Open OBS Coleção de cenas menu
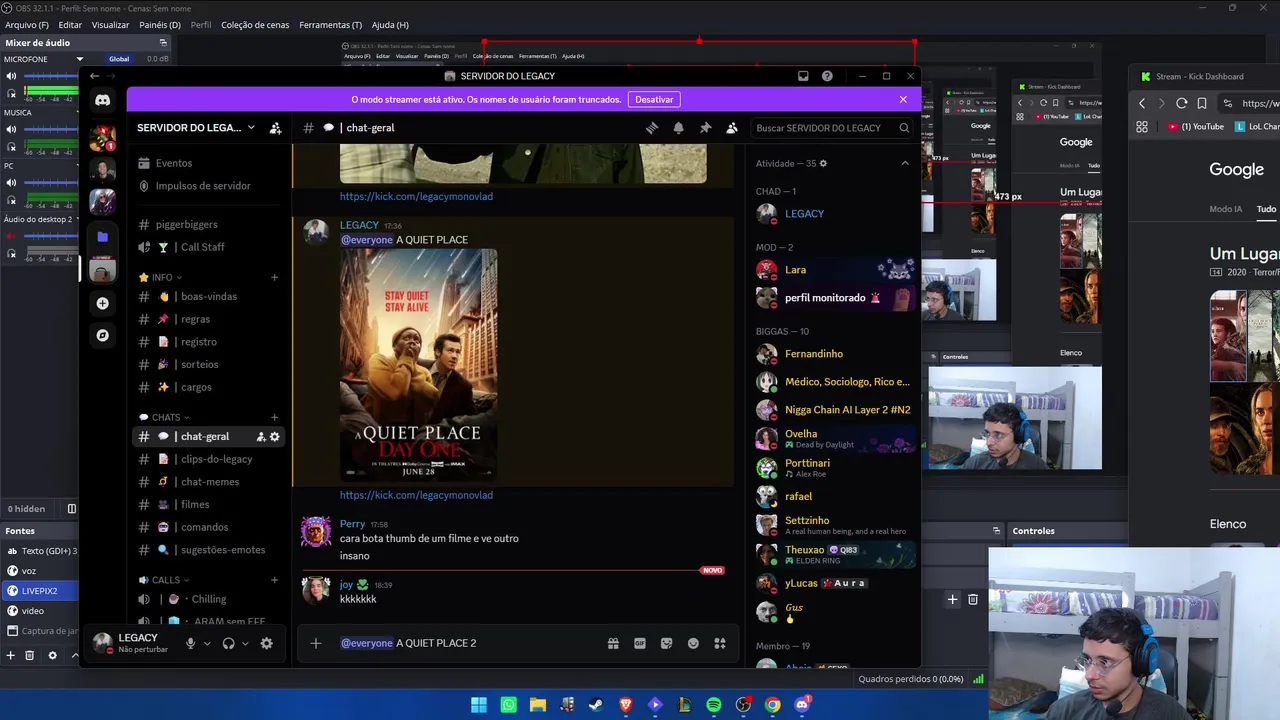 pos(255,25)
